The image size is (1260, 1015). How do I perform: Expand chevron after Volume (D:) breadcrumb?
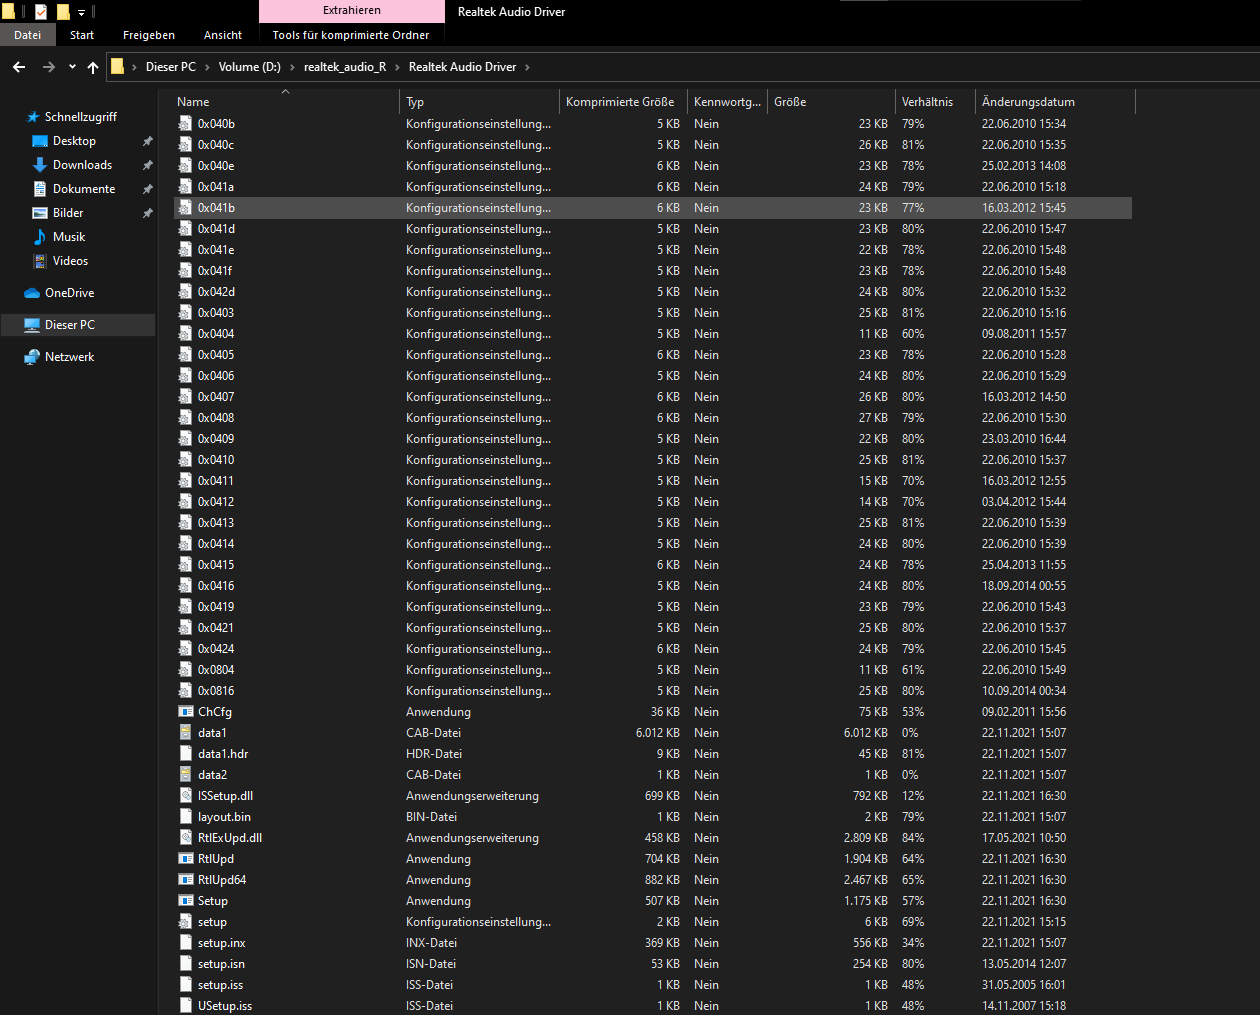tap(292, 67)
